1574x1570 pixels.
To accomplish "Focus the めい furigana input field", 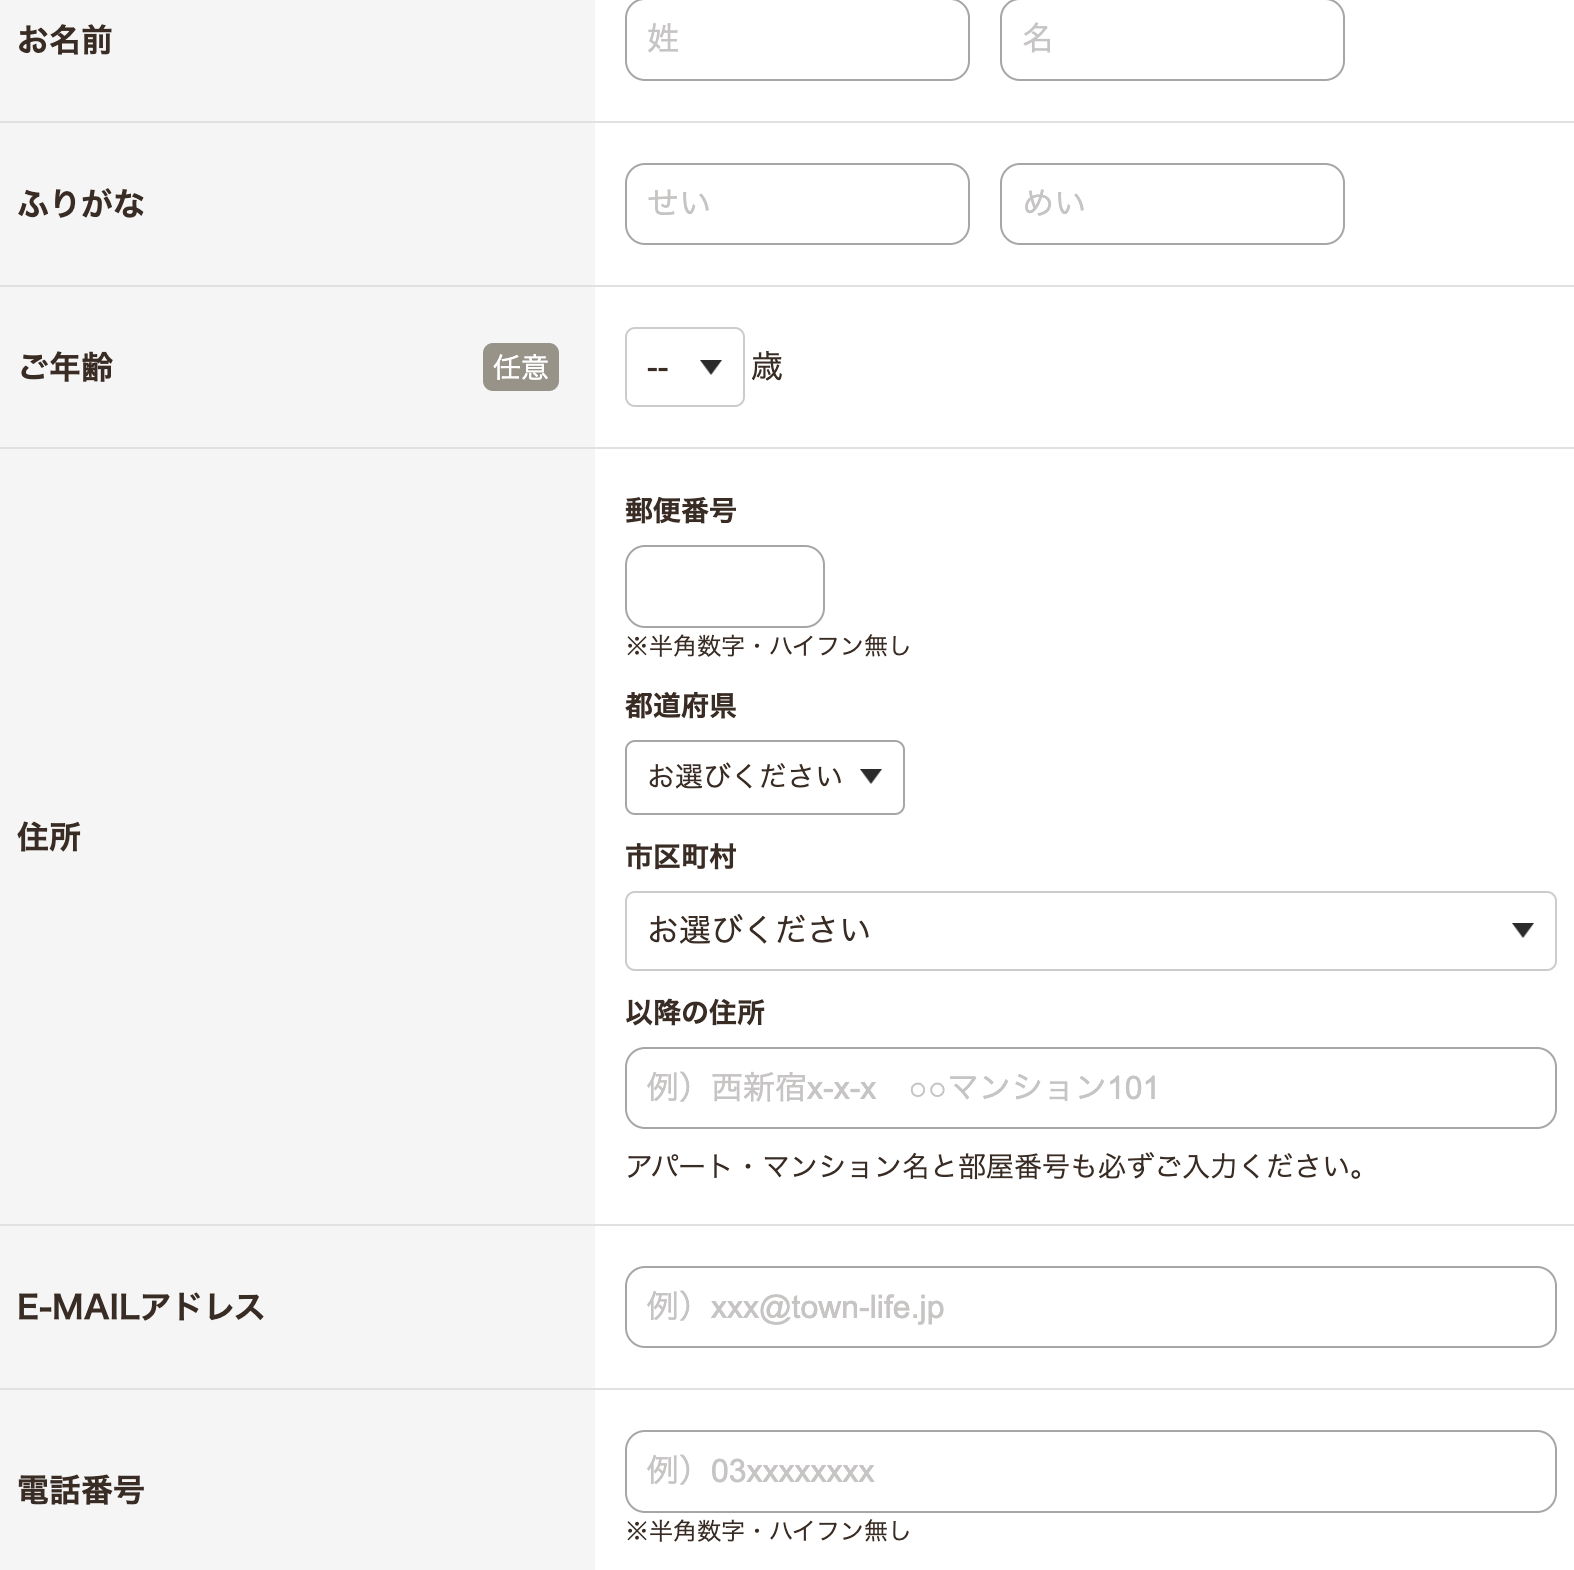I will click(1172, 204).
